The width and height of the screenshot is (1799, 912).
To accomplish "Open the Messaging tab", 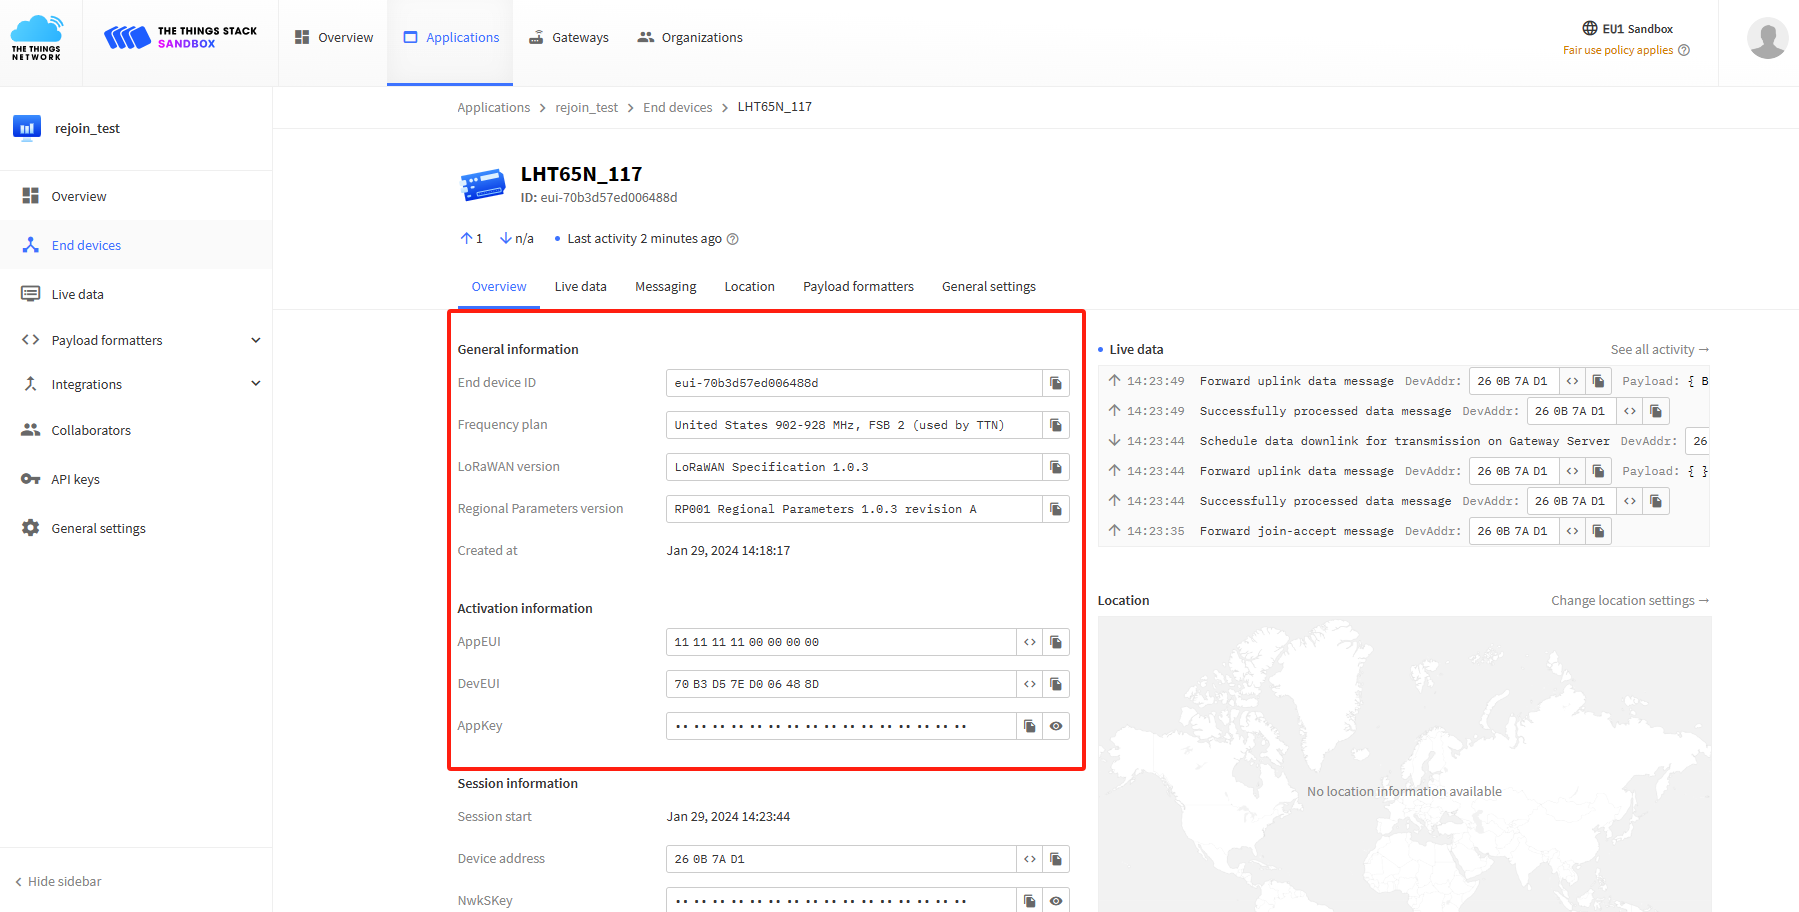I will tap(666, 287).
